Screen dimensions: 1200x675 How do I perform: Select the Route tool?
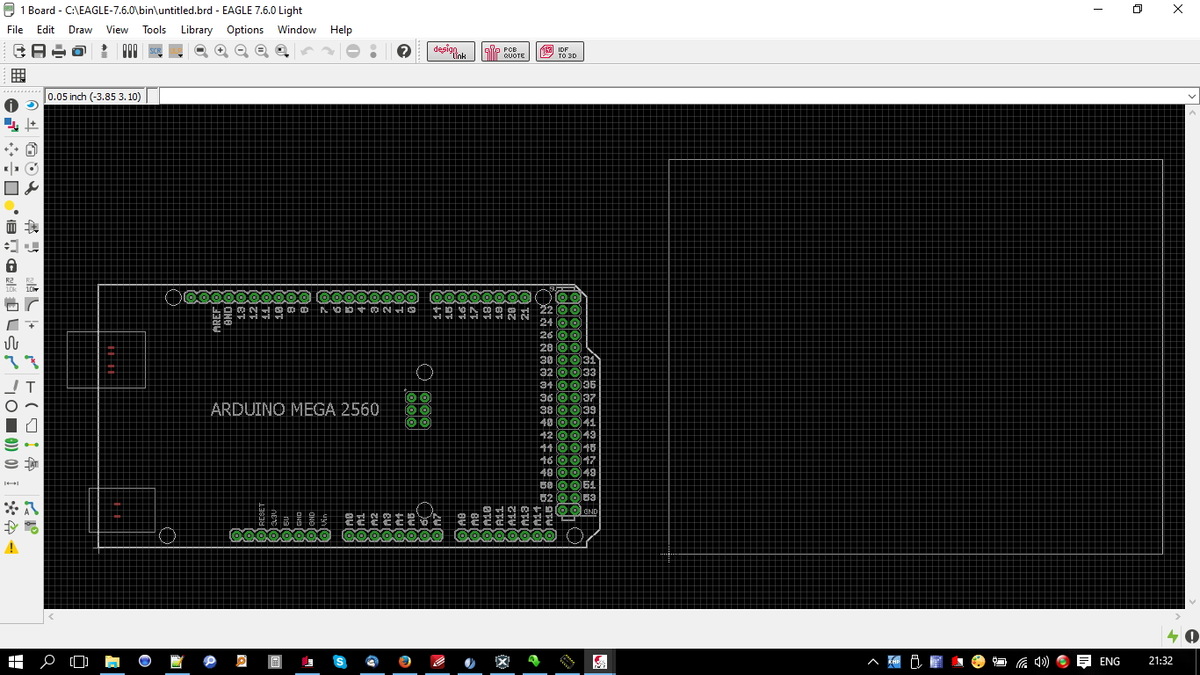pos(11,362)
